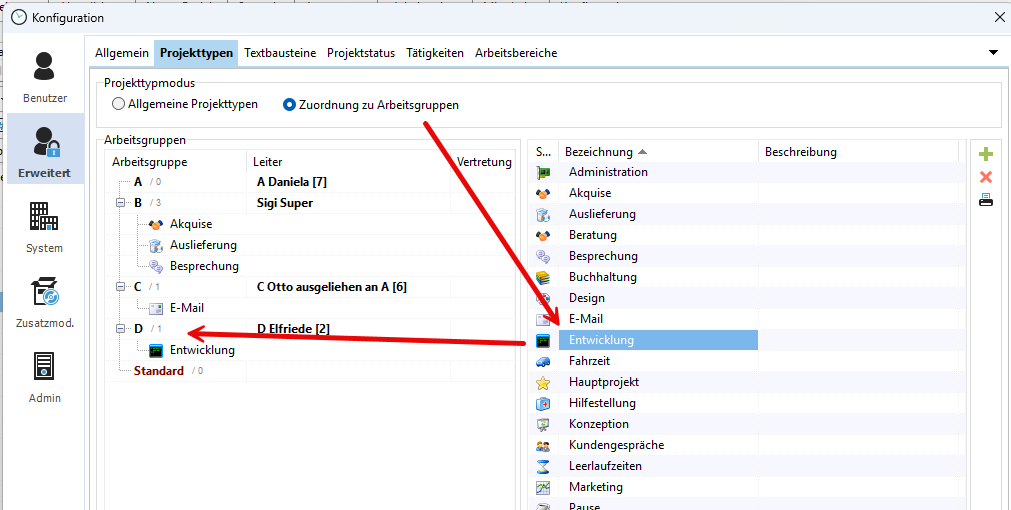Select the Erweitert sidebar icon
1011x510 pixels.
pos(45,151)
